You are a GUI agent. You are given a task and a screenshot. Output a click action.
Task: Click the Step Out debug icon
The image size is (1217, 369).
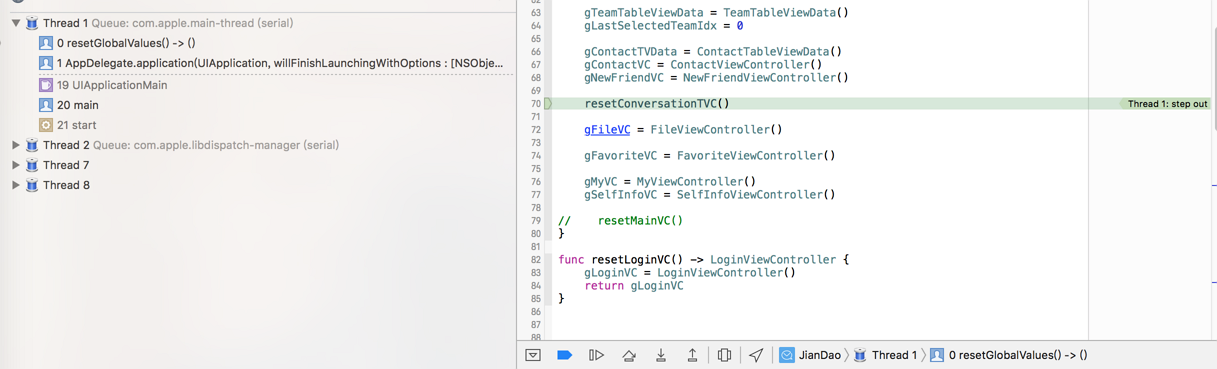692,355
